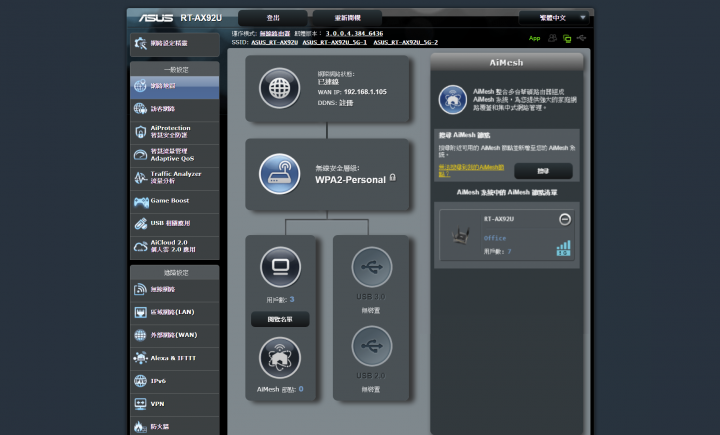Viewport: 720px width, 435px height.
Task: Click the RT-AX92U node name text
Action: tap(499, 219)
